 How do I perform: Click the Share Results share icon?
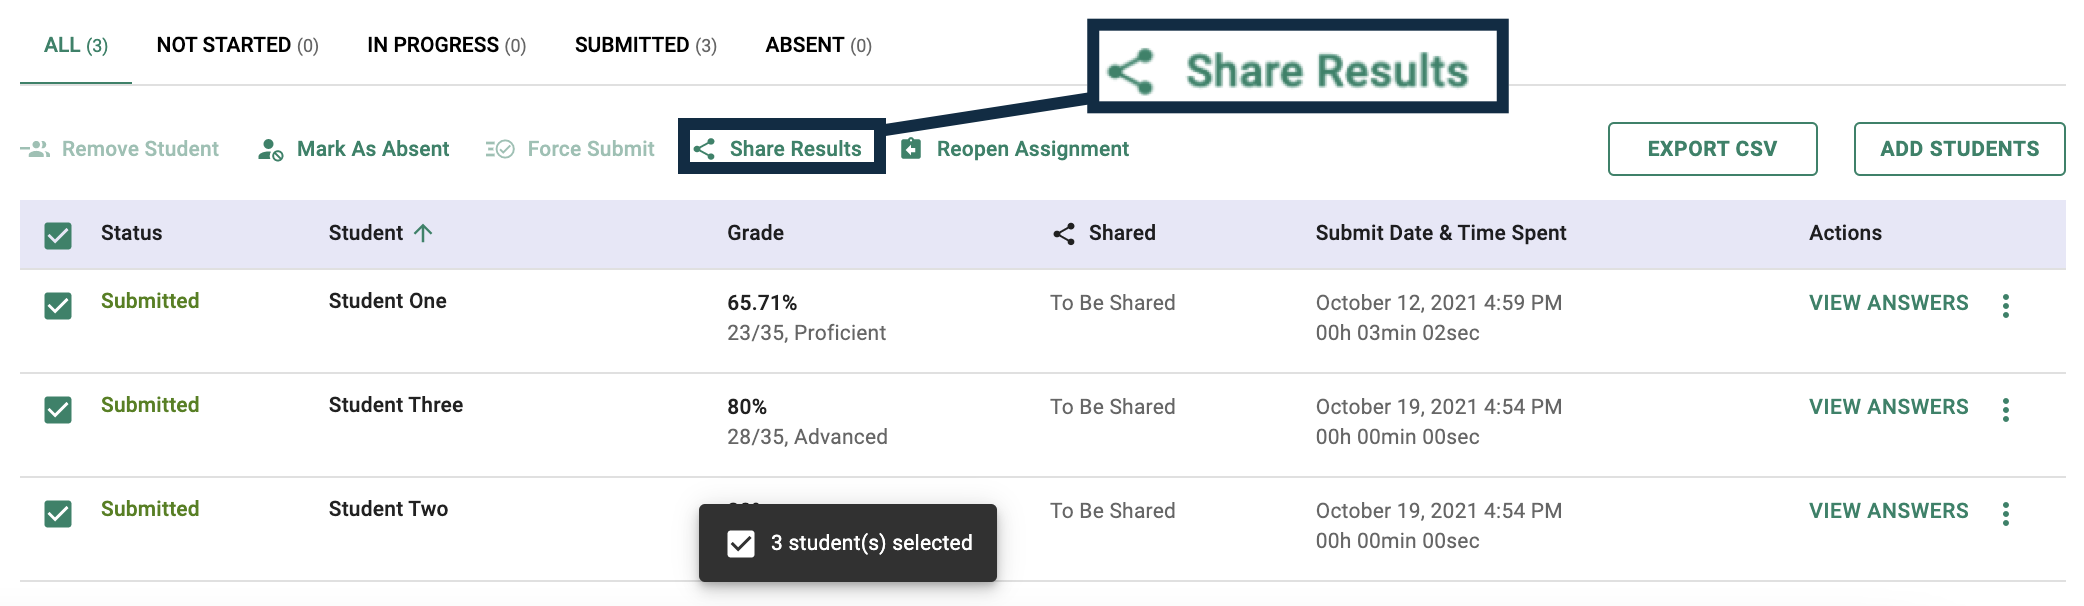pyautogui.click(x=704, y=149)
